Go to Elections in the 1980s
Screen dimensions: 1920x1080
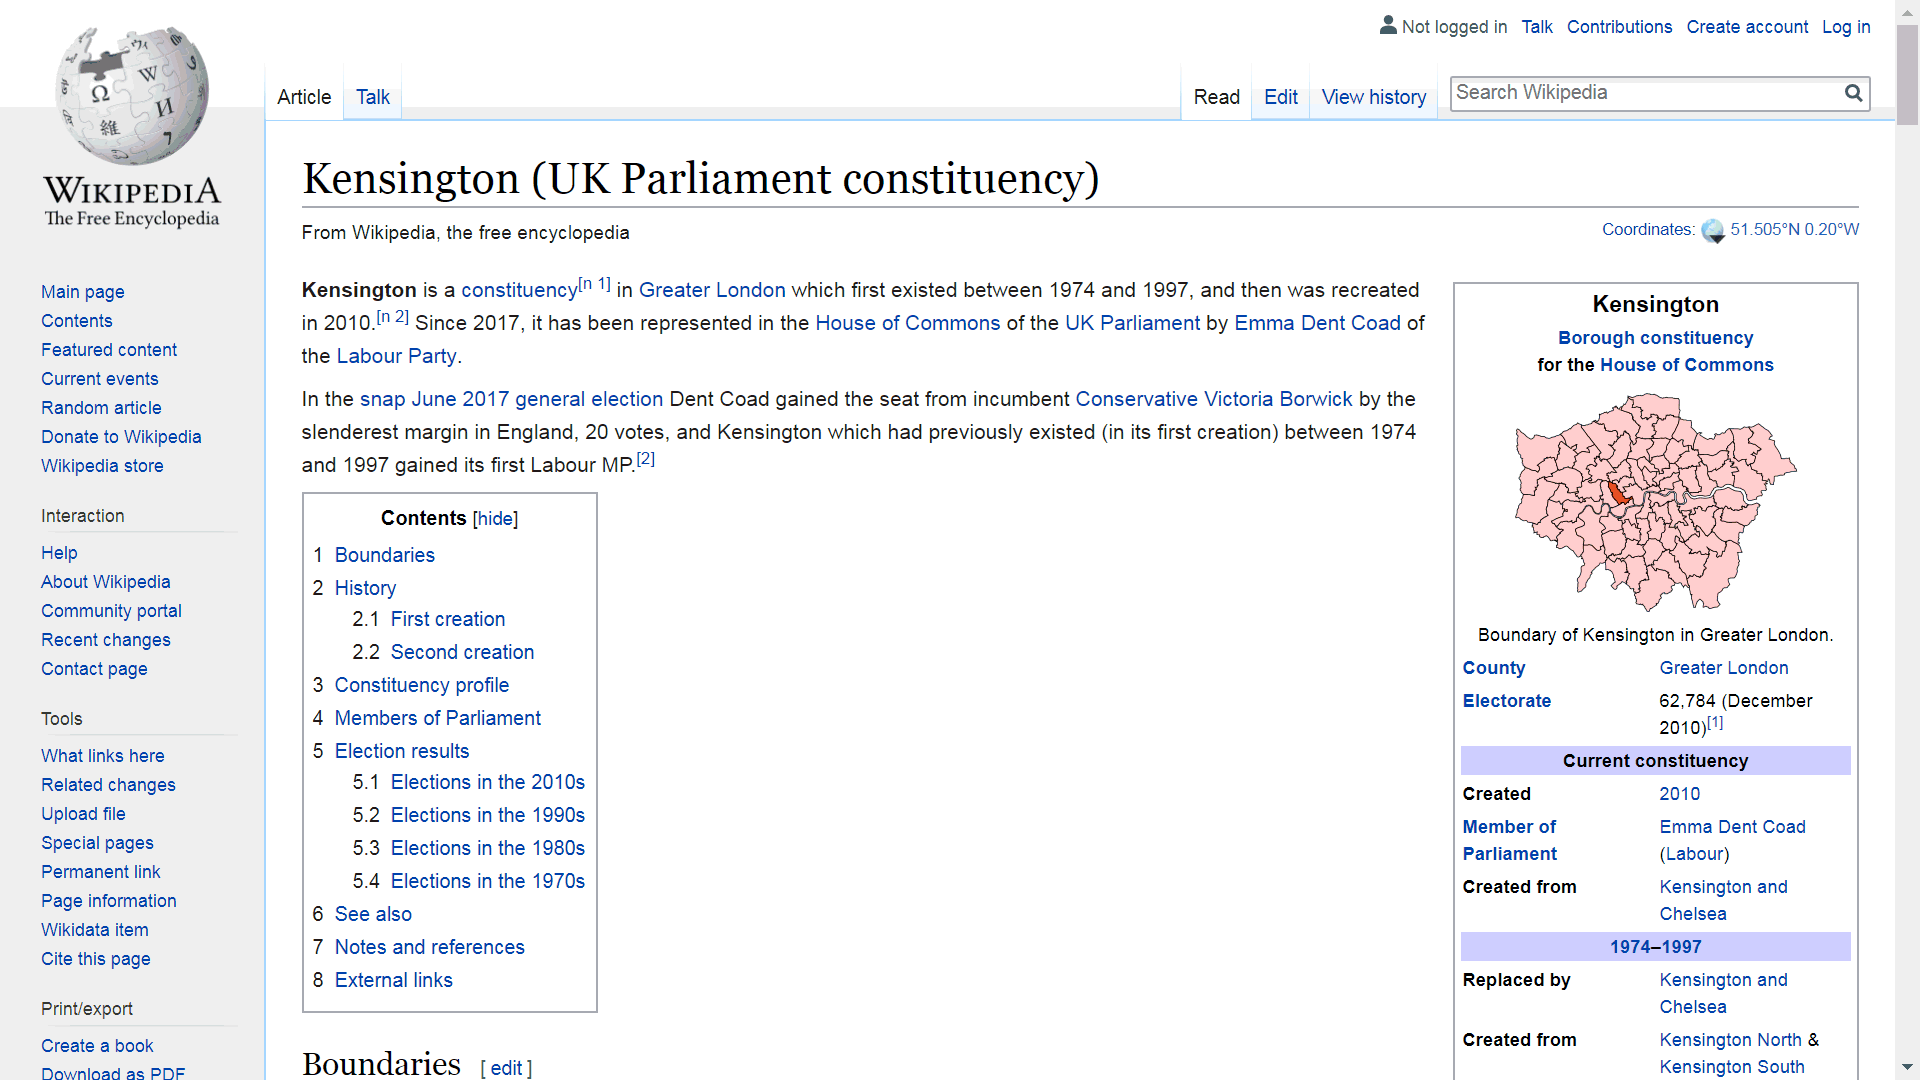[487, 848]
